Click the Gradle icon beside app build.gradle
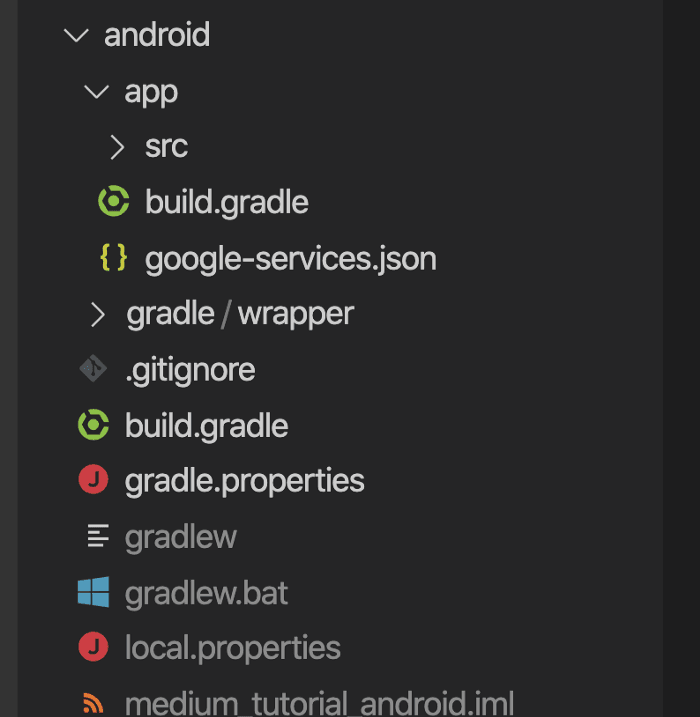The image size is (700, 717). [114, 201]
